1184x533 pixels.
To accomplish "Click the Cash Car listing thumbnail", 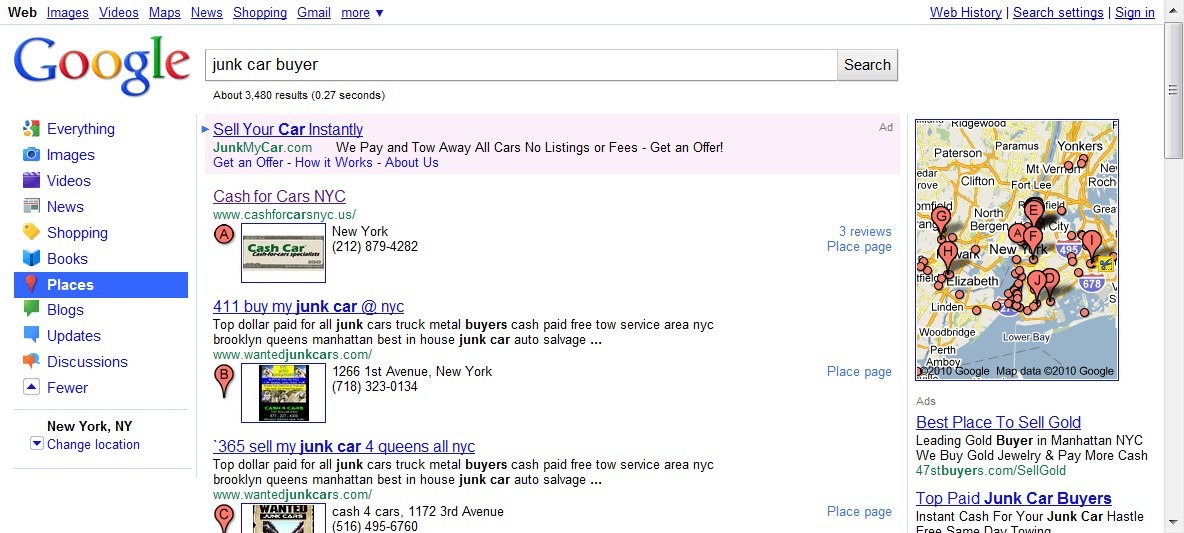I will 283,253.
